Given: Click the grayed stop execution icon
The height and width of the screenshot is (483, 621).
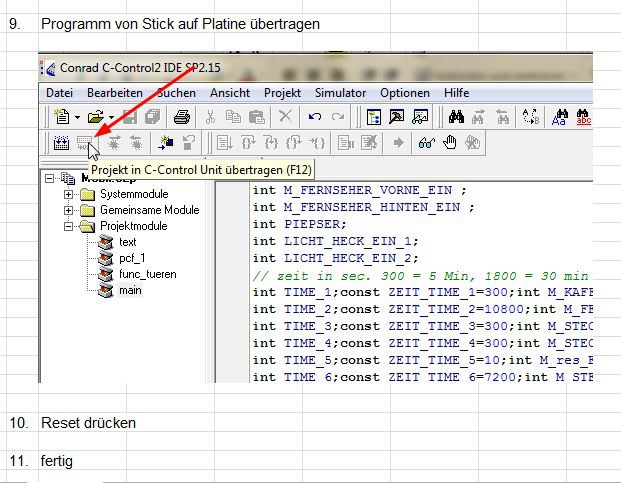Looking at the screenshot, I should [369, 143].
